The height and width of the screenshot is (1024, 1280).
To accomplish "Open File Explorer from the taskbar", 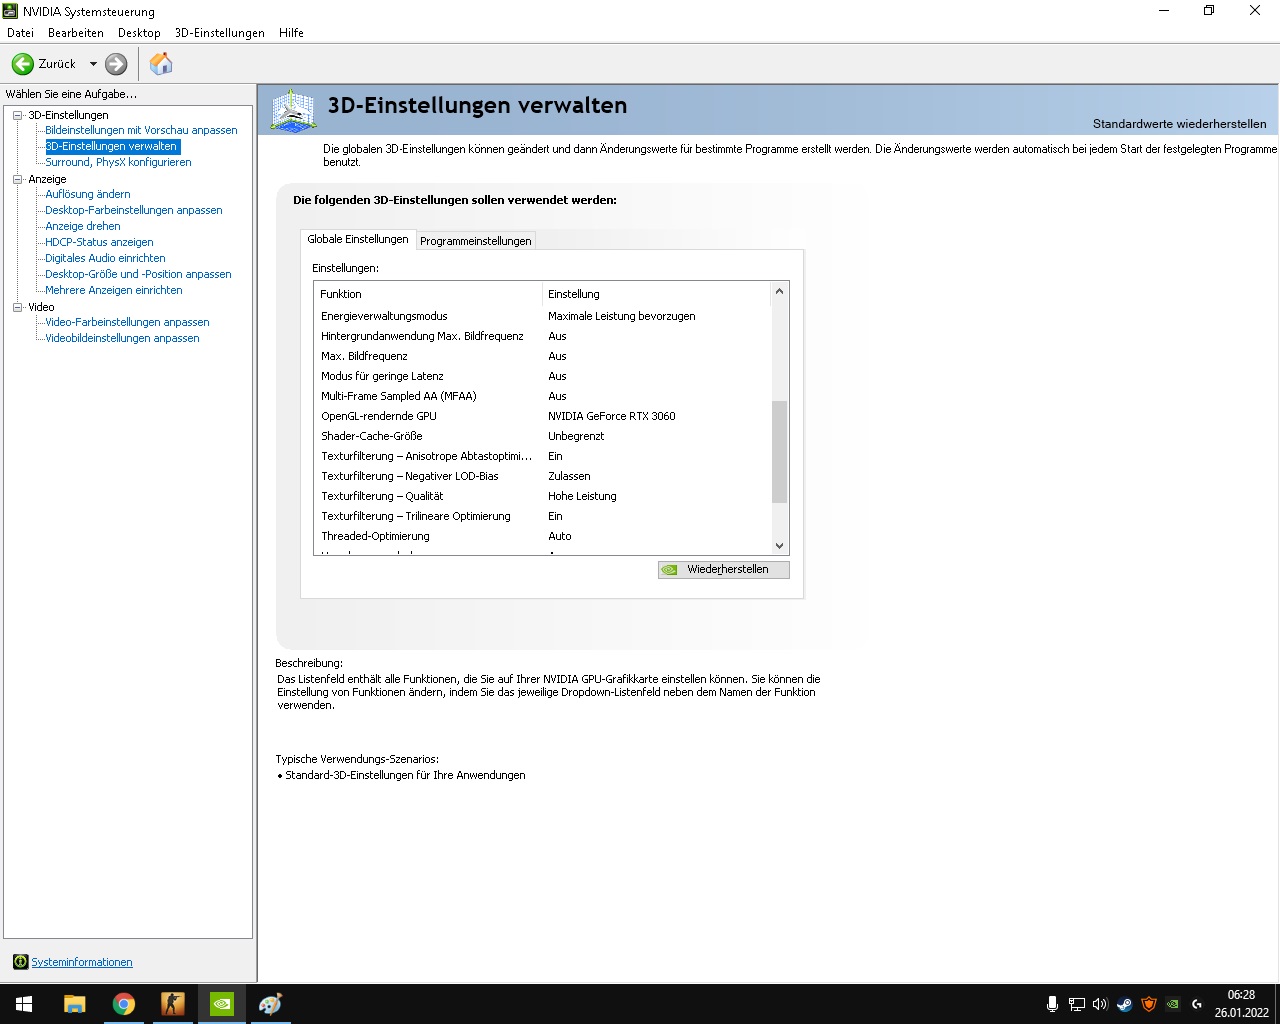I will (x=74, y=1004).
